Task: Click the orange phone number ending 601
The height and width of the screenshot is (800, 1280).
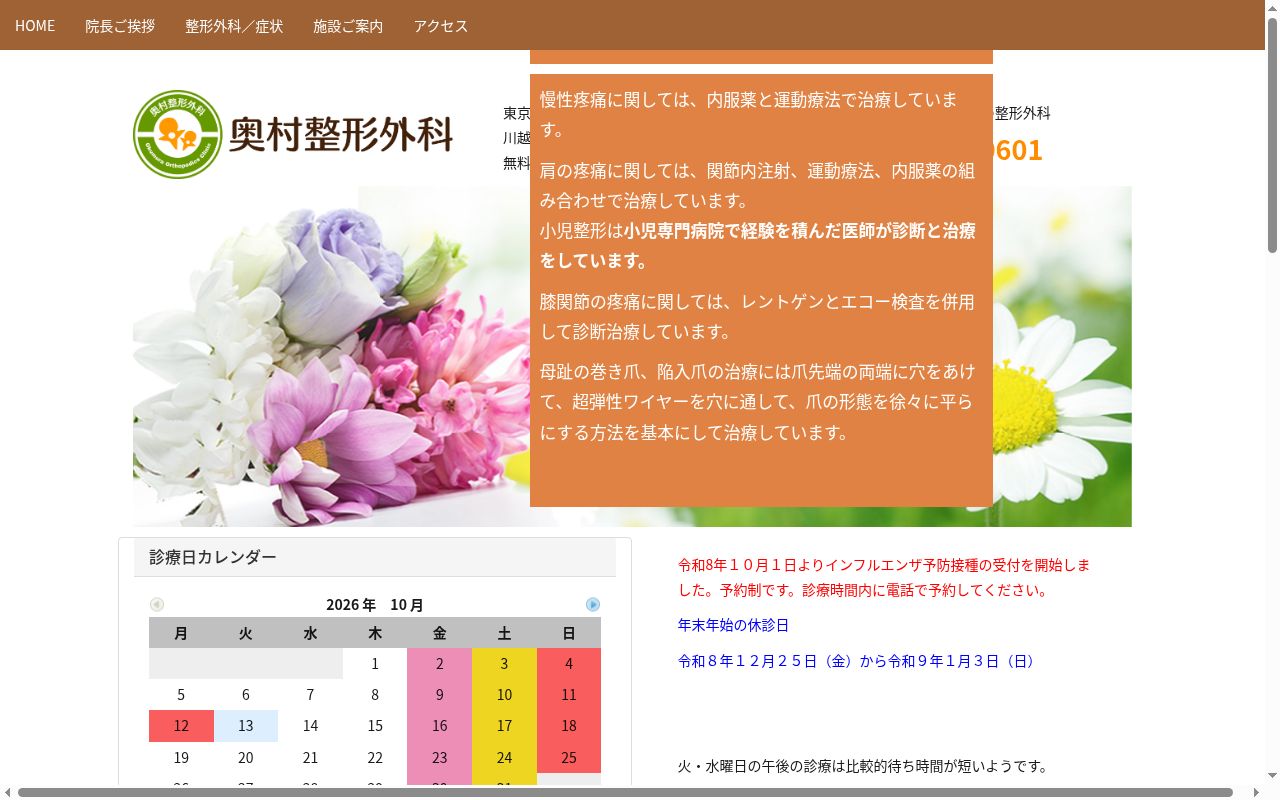Action: [x=1018, y=150]
